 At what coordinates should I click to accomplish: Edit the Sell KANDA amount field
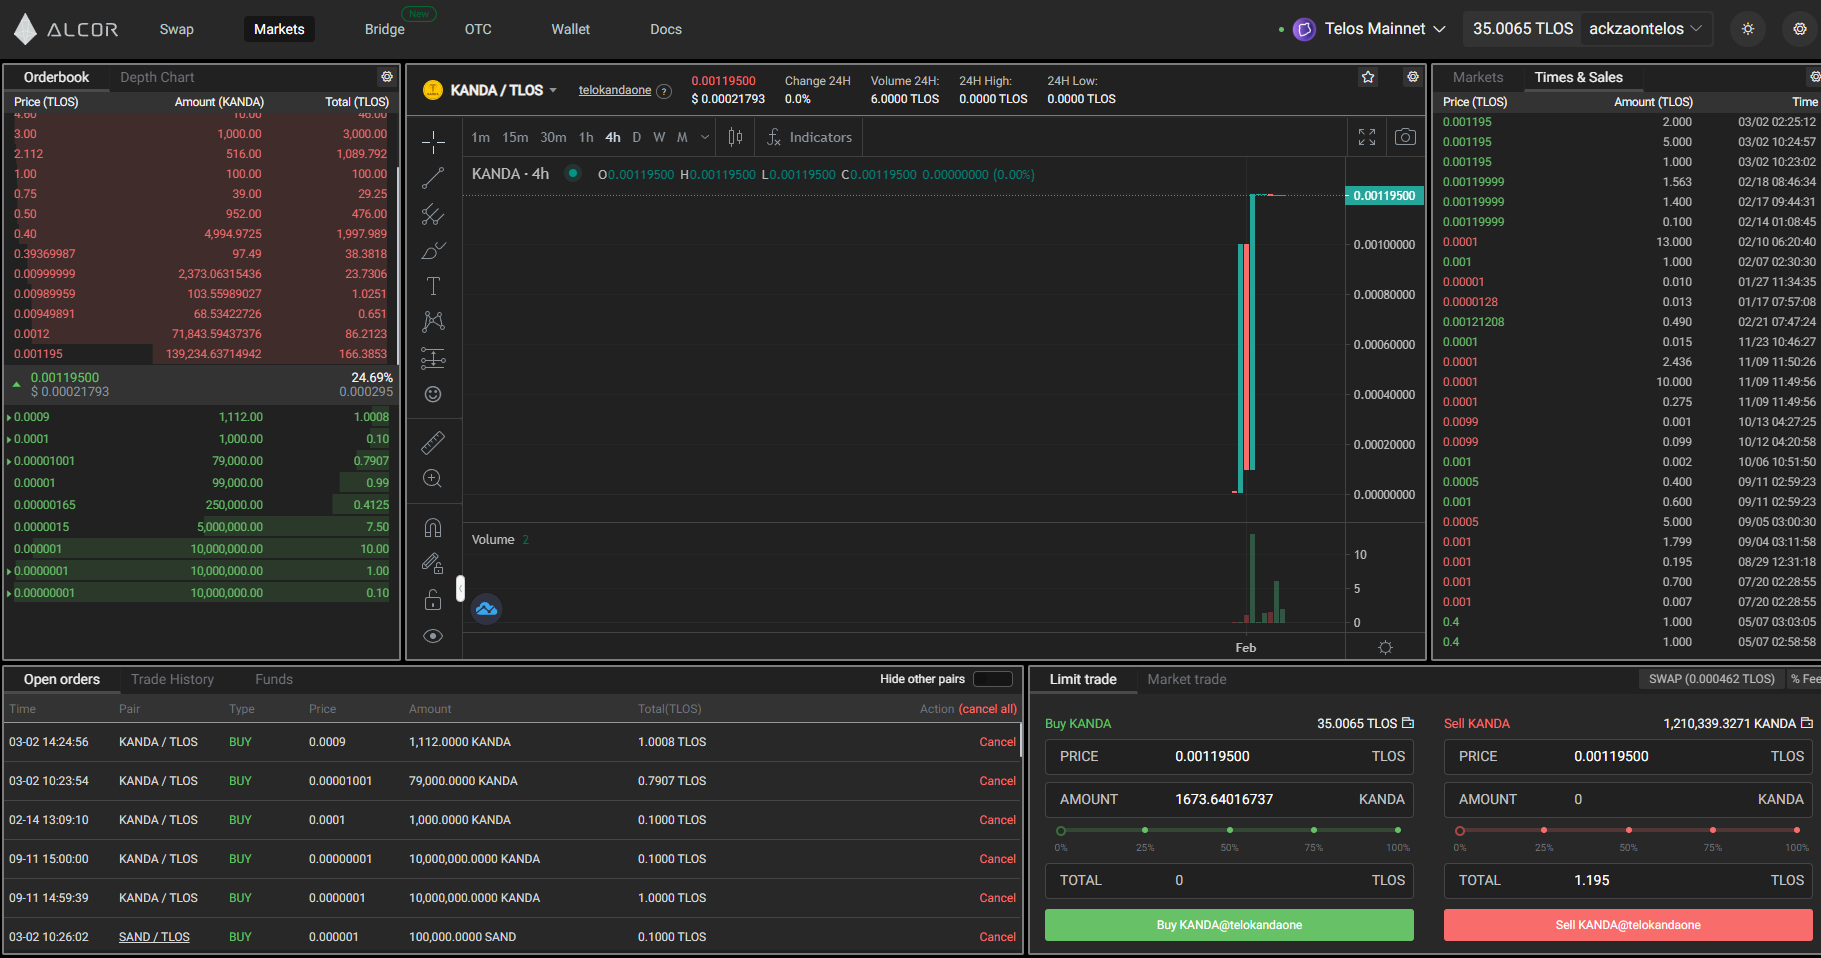coord(1628,799)
